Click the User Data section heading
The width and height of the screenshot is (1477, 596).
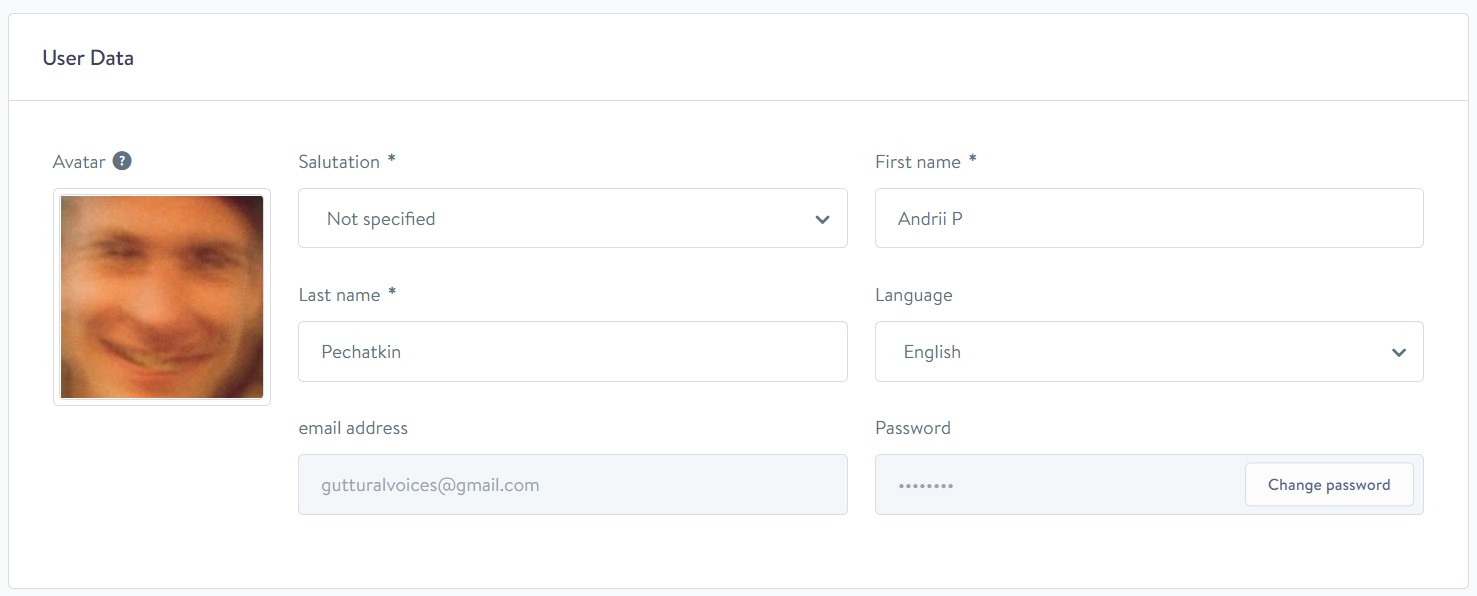[88, 58]
